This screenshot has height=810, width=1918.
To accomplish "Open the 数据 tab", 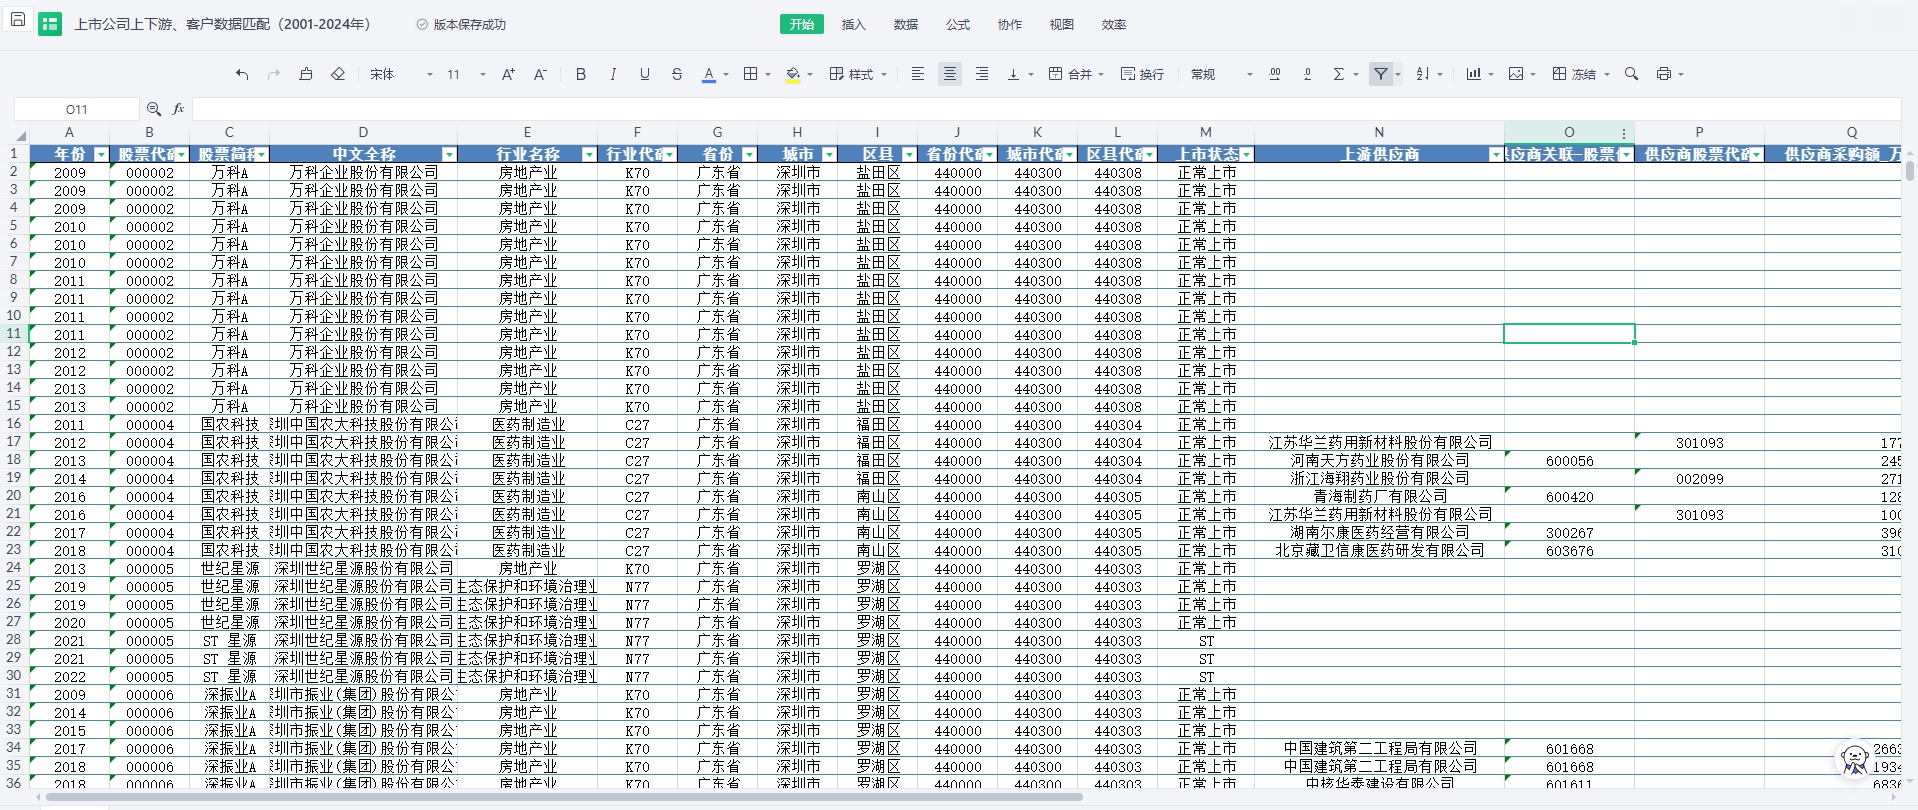I will [906, 24].
